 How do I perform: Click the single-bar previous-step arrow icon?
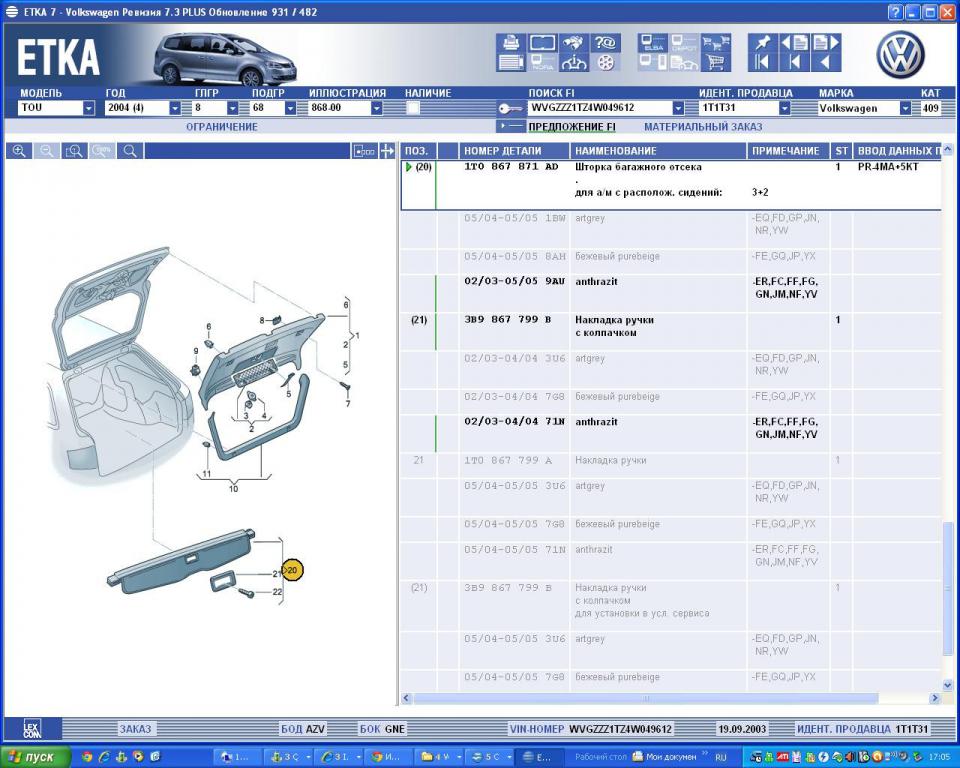pos(795,62)
